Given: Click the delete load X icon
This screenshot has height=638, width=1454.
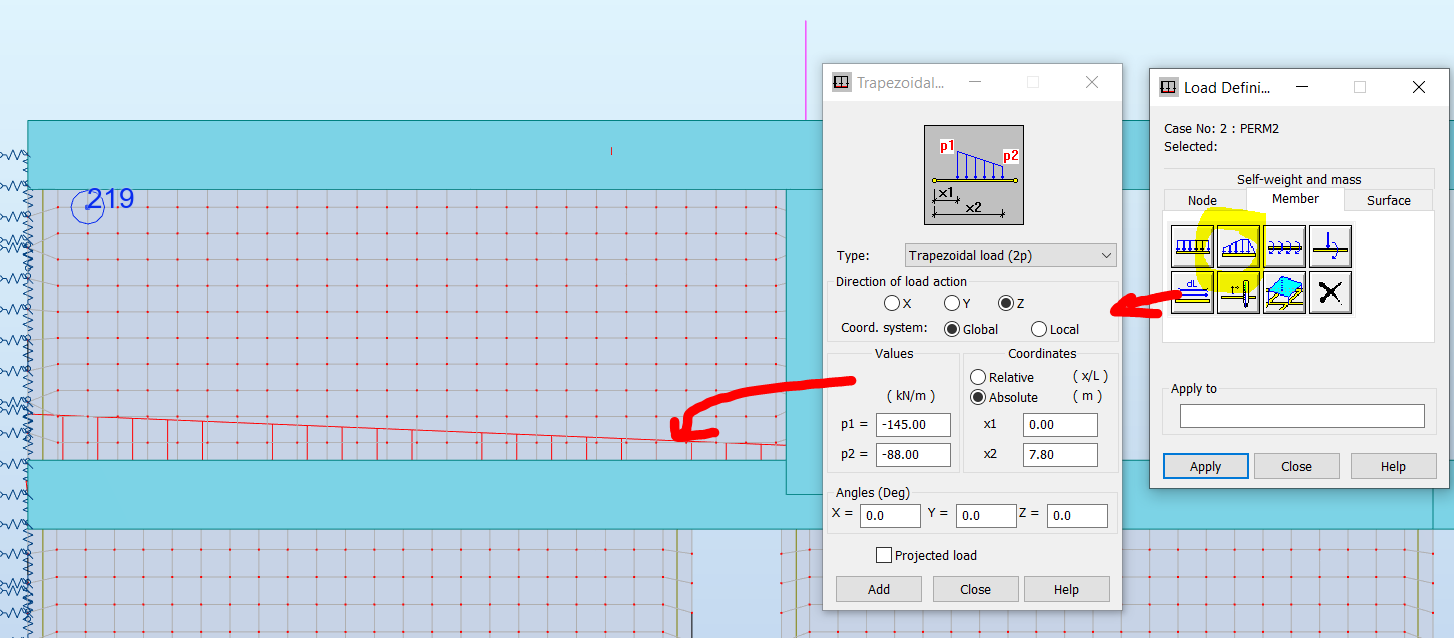Looking at the screenshot, I should click(1330, 292).
